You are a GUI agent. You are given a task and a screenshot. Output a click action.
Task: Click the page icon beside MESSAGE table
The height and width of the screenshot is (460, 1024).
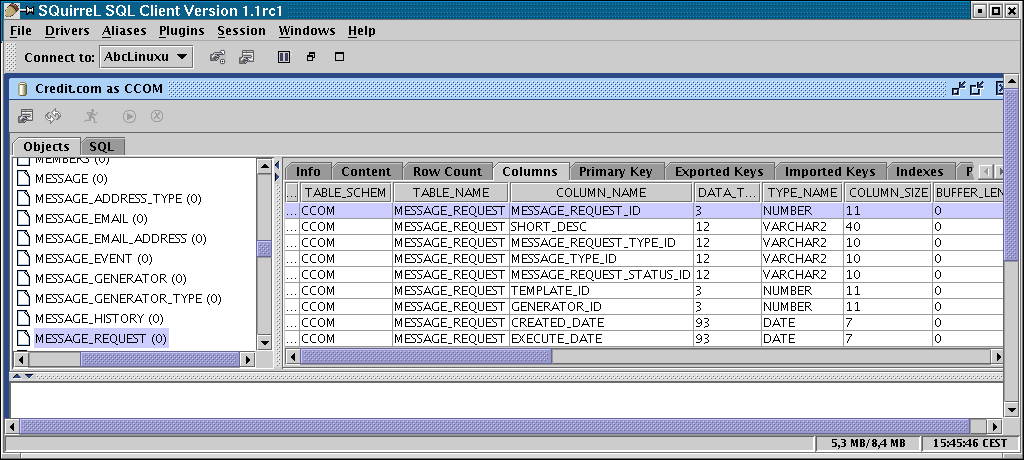(23, 178)
